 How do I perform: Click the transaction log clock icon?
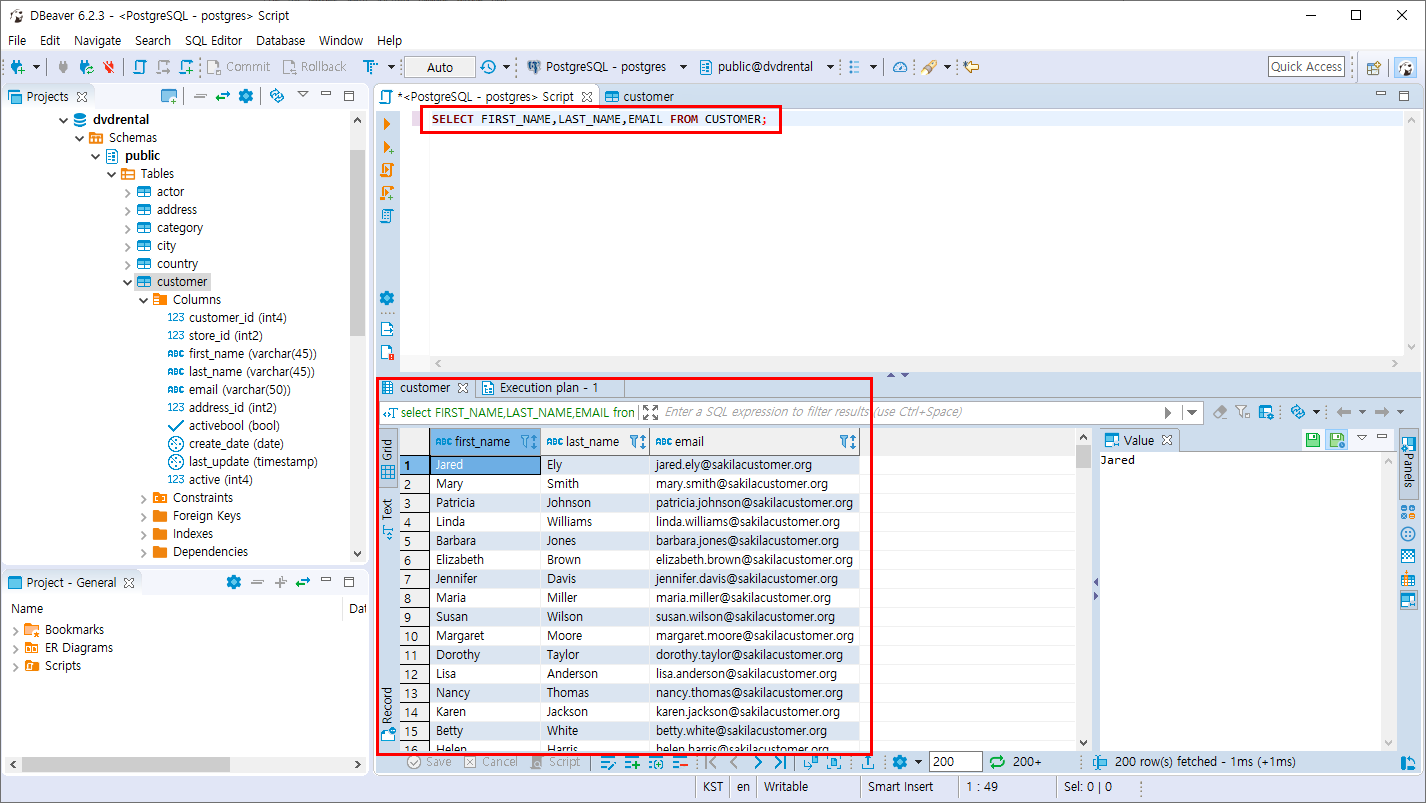[x=488, y=67]
